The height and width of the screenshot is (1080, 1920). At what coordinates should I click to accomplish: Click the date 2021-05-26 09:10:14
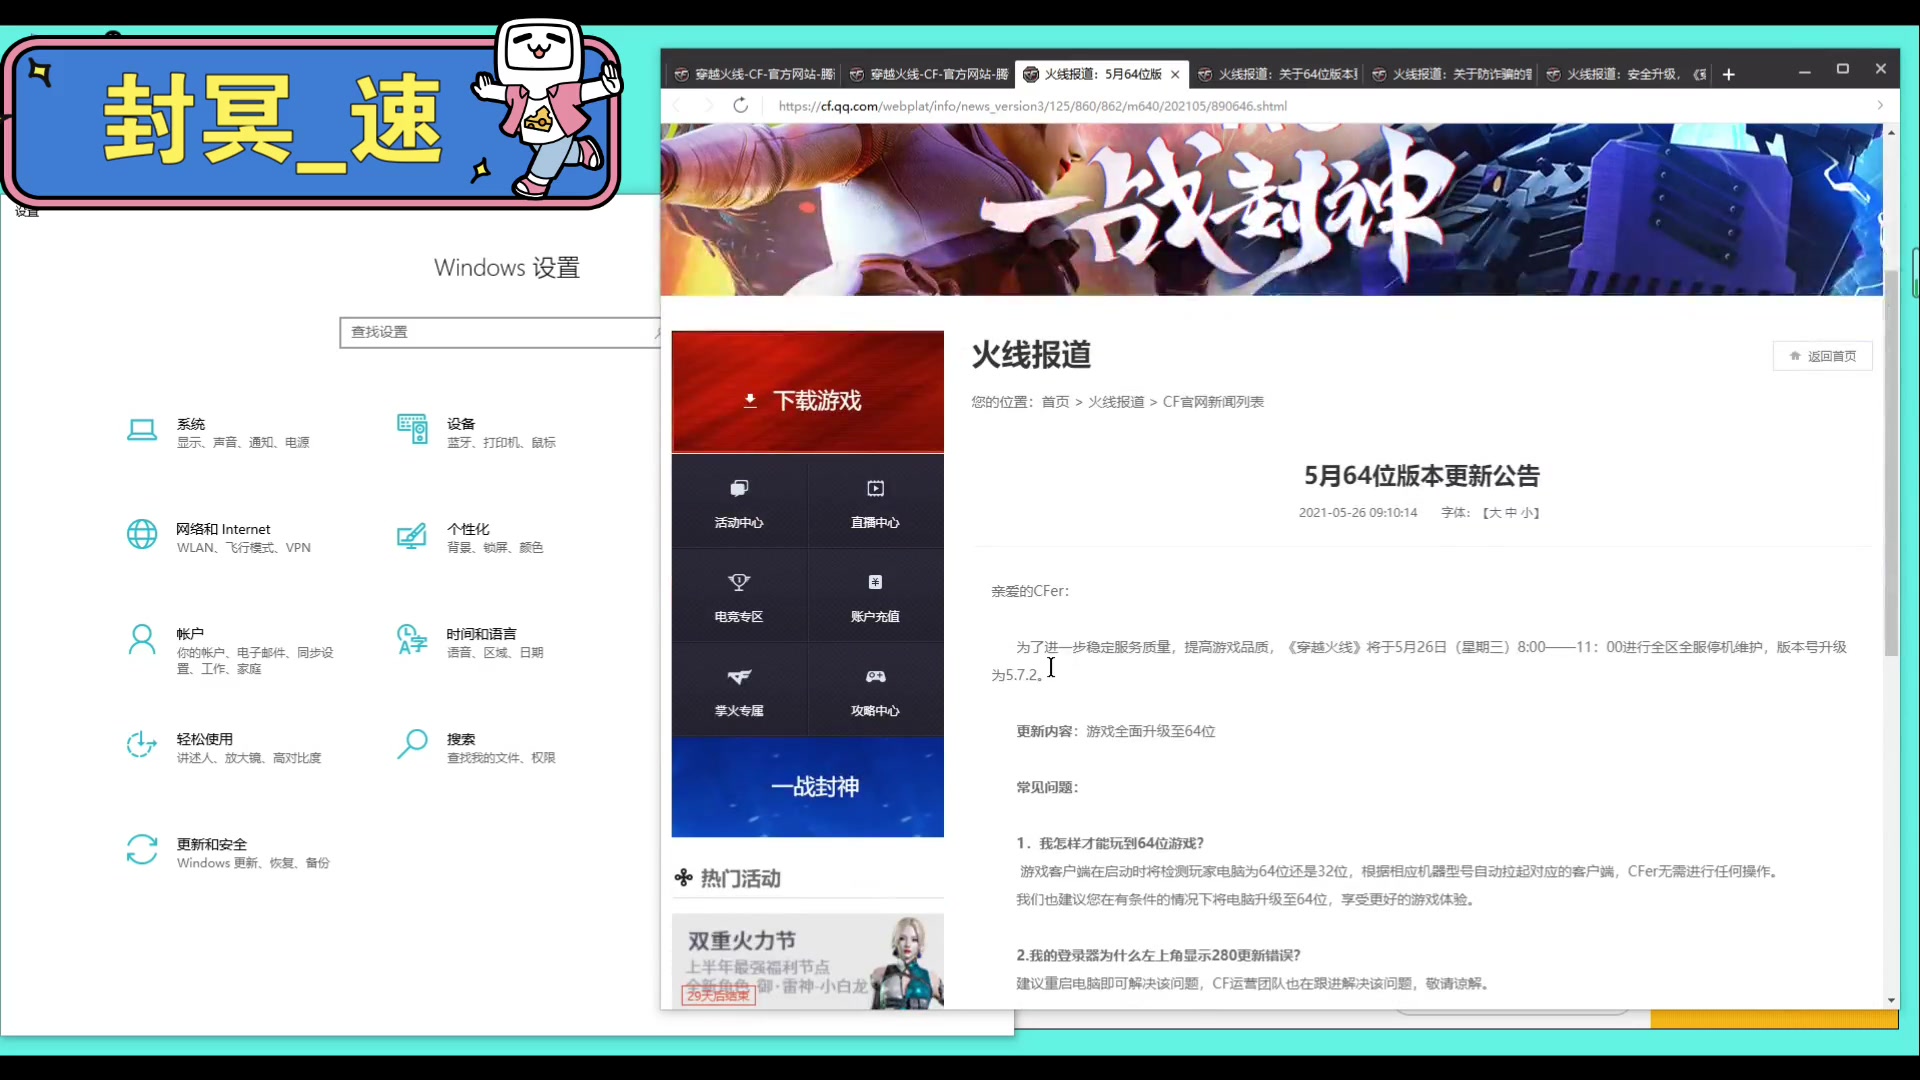[x=1358, y=513]
